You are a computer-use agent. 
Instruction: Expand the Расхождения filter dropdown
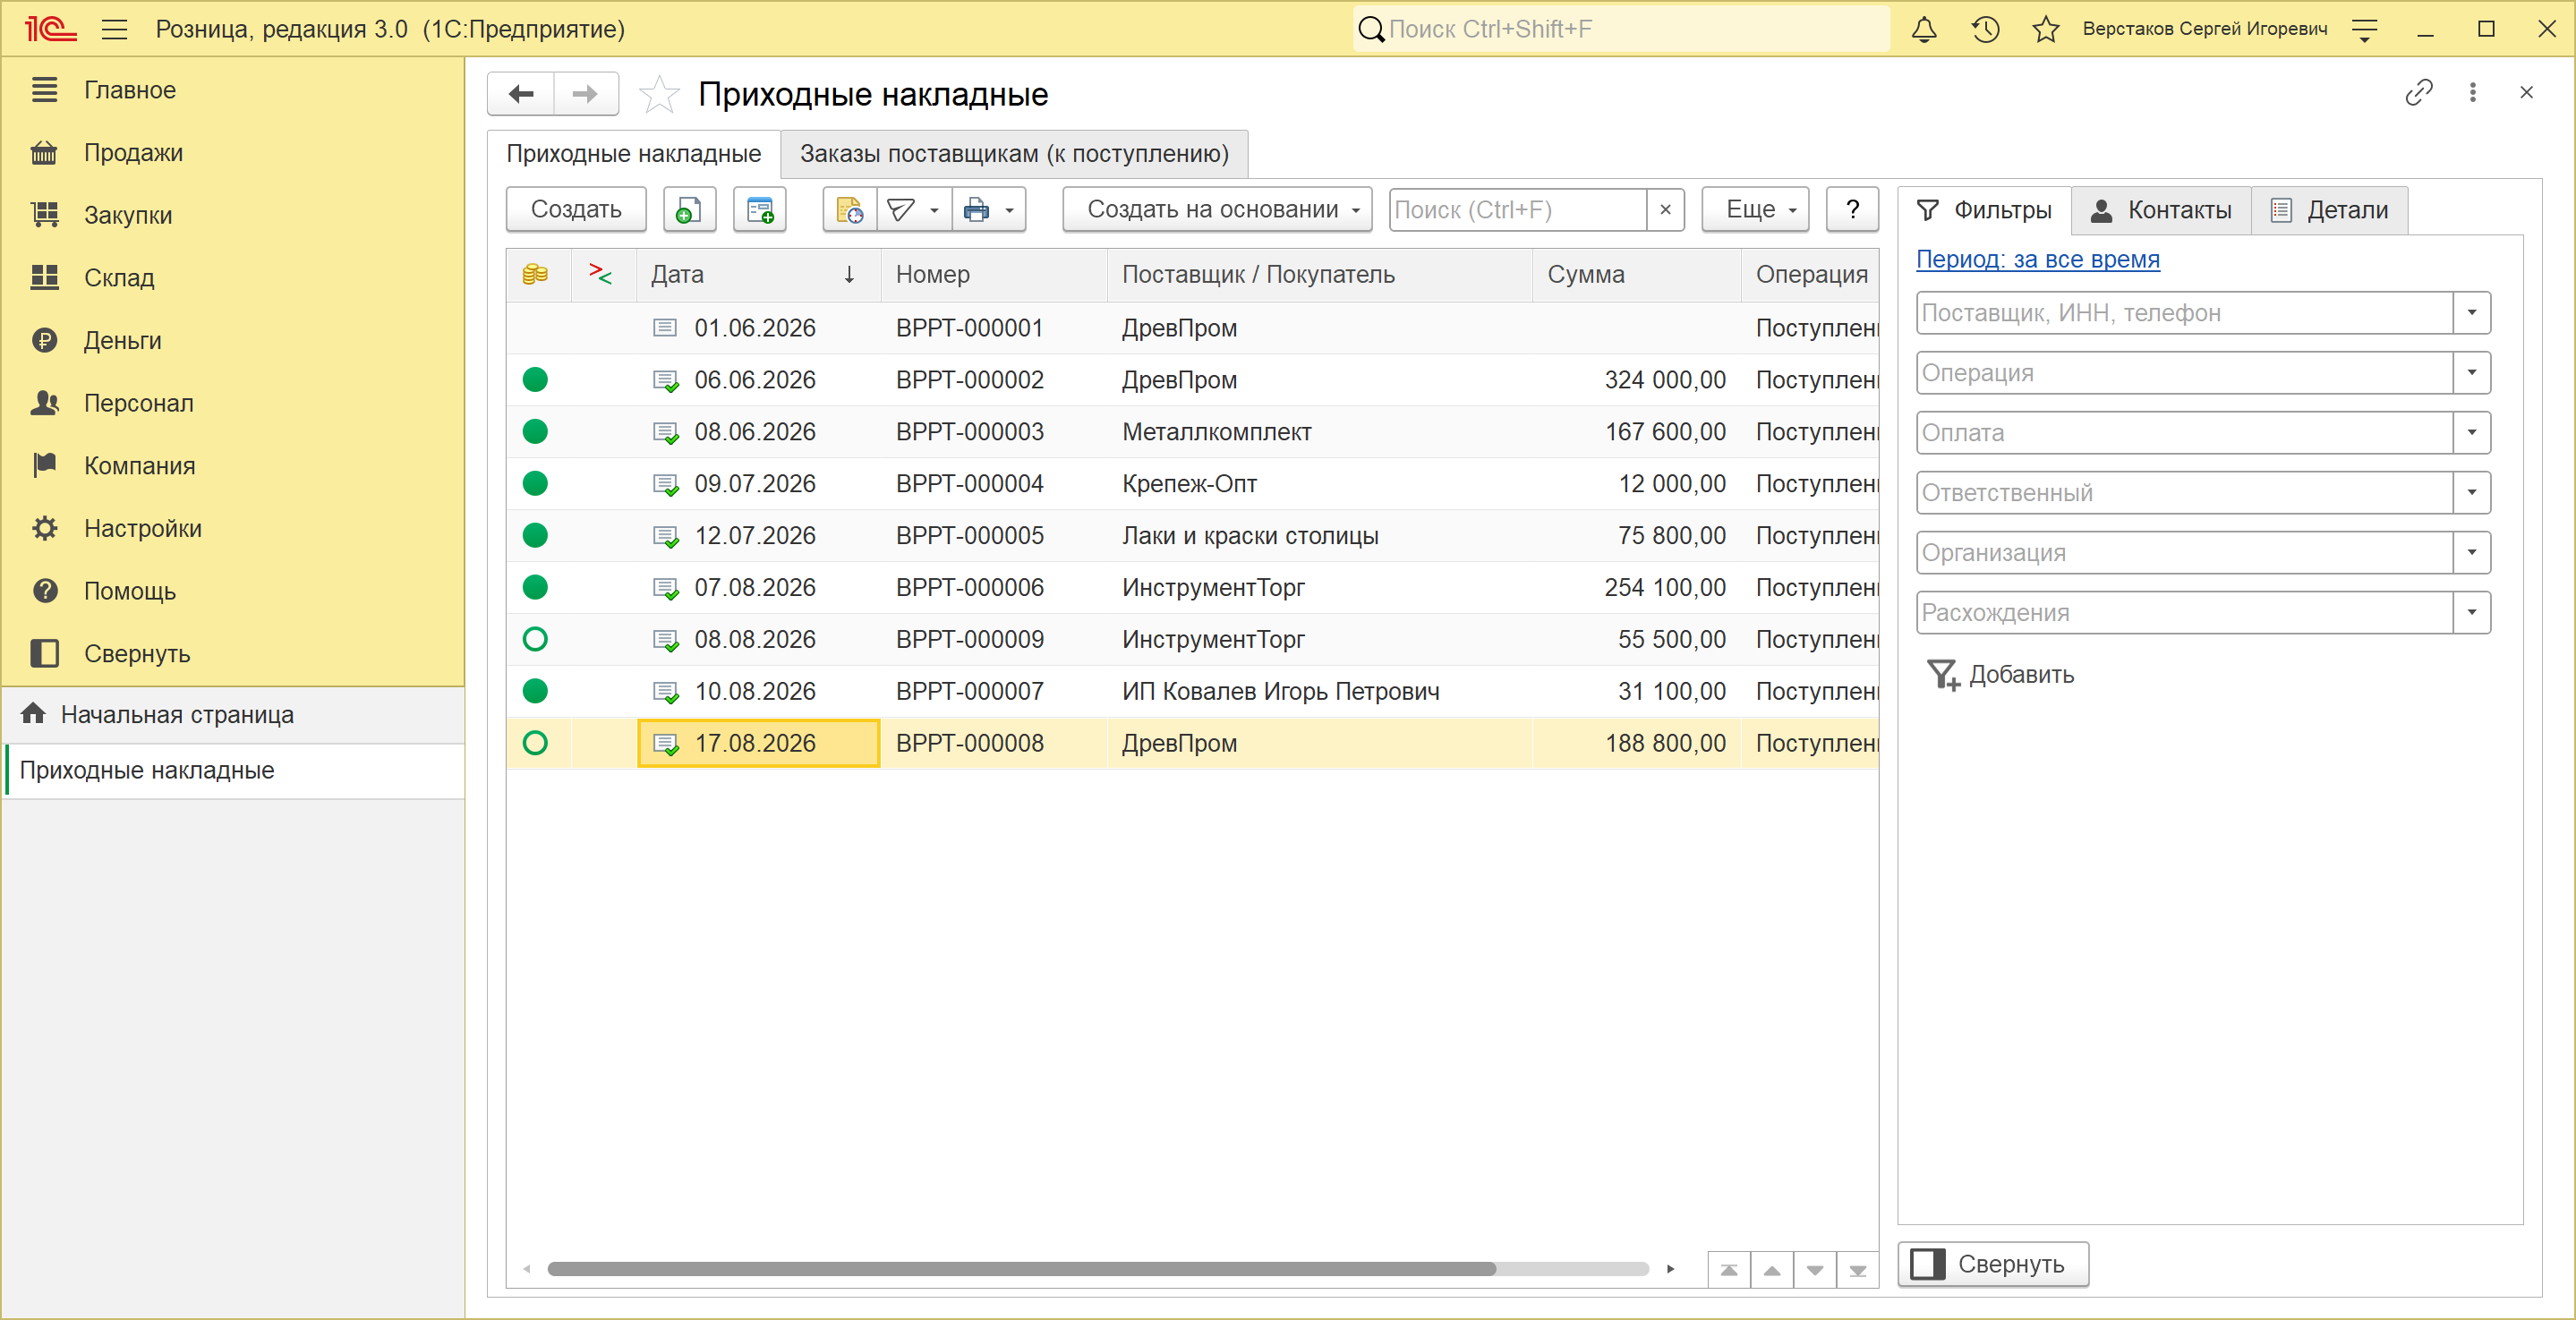[x=2471, y=613]
